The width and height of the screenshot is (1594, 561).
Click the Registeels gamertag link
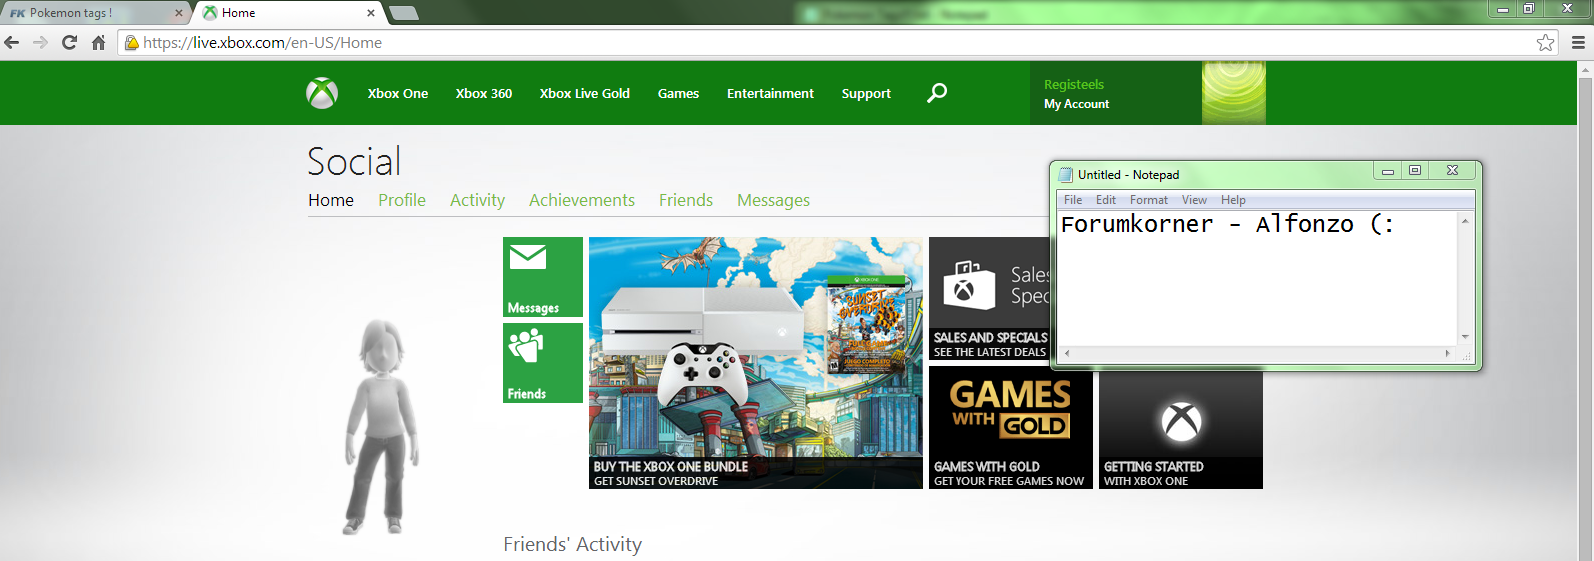1074,85
